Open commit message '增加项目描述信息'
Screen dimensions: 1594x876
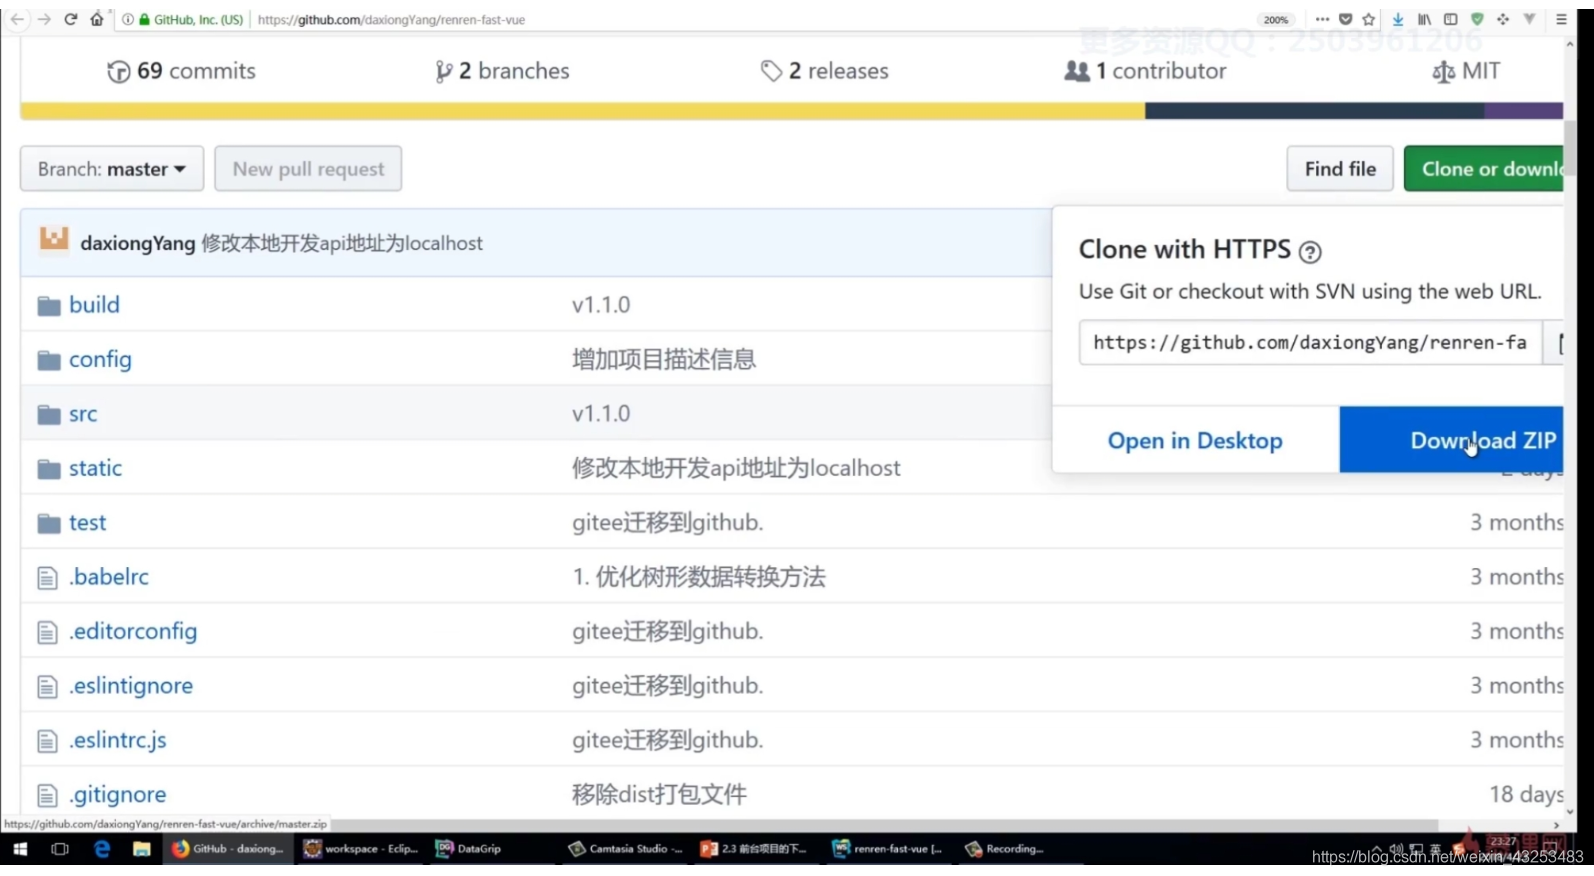664,359
